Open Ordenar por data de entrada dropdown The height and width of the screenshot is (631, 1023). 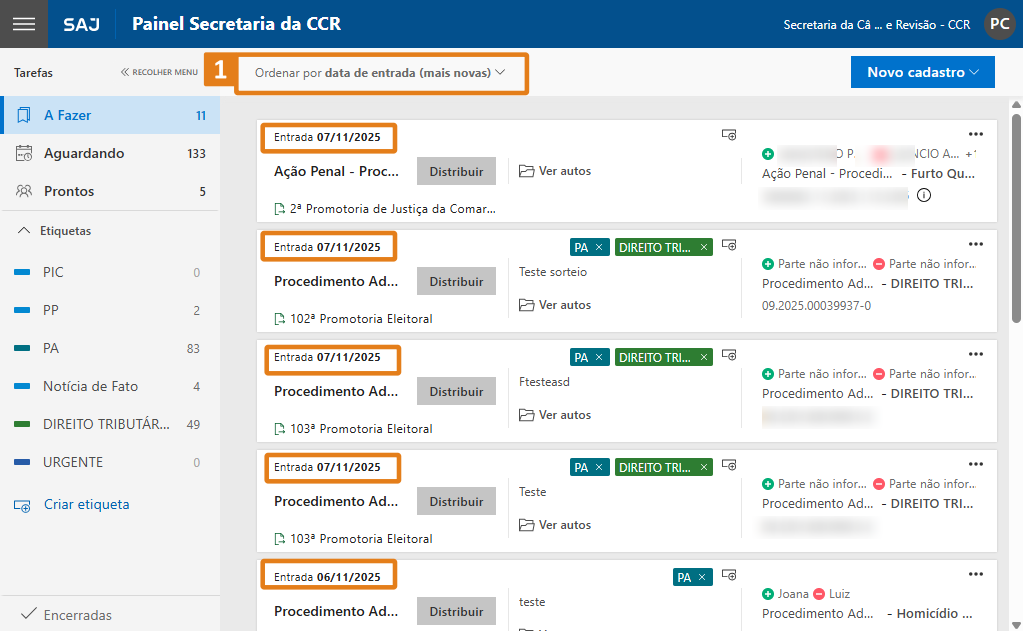[380, 73]
